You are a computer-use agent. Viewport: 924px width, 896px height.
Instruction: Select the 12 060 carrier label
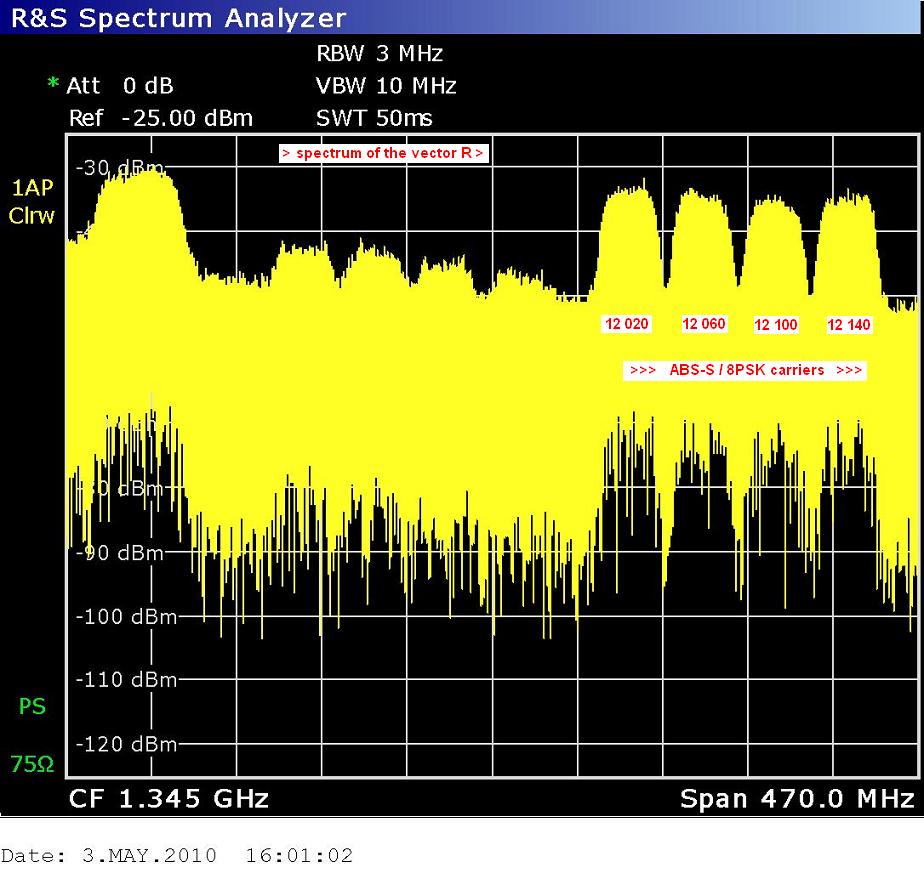coord(704,324)
